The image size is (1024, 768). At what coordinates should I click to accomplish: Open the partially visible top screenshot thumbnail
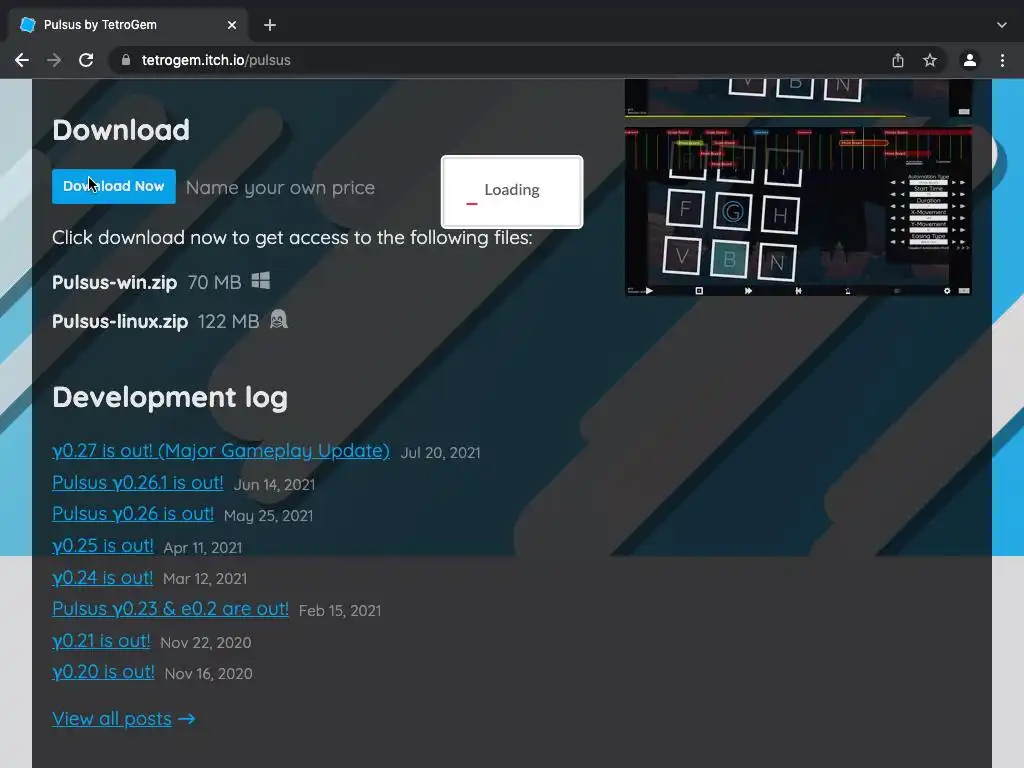pyautogui.click(x=798, y=98)
